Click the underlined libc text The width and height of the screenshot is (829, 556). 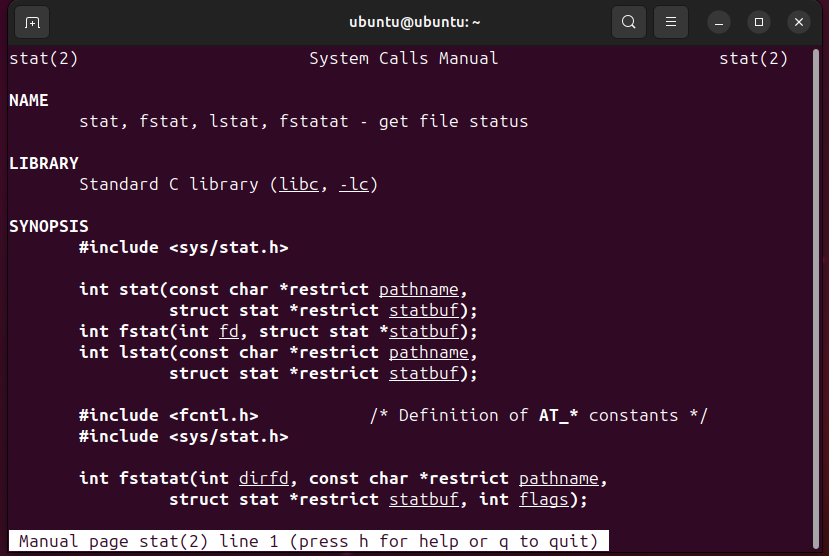(x=298, y=184)
